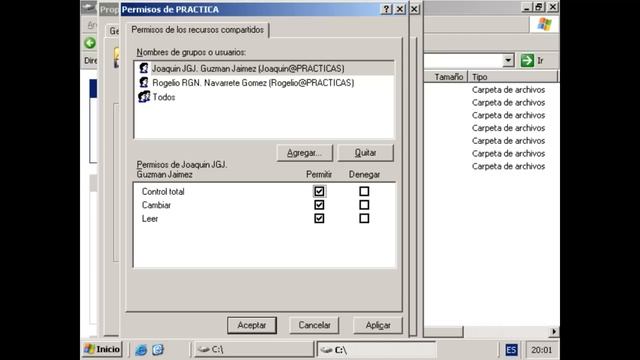Click the Quitar button

[x=365, y=153]
